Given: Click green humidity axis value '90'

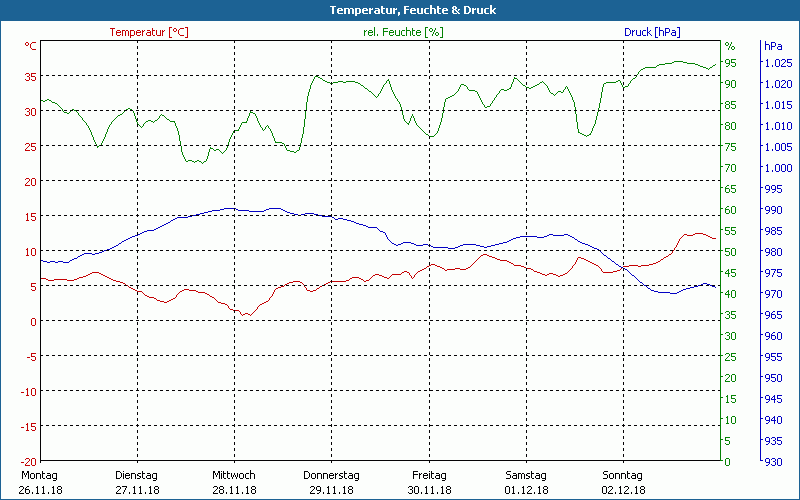Looking at the screenshot, I should (731, 84).
